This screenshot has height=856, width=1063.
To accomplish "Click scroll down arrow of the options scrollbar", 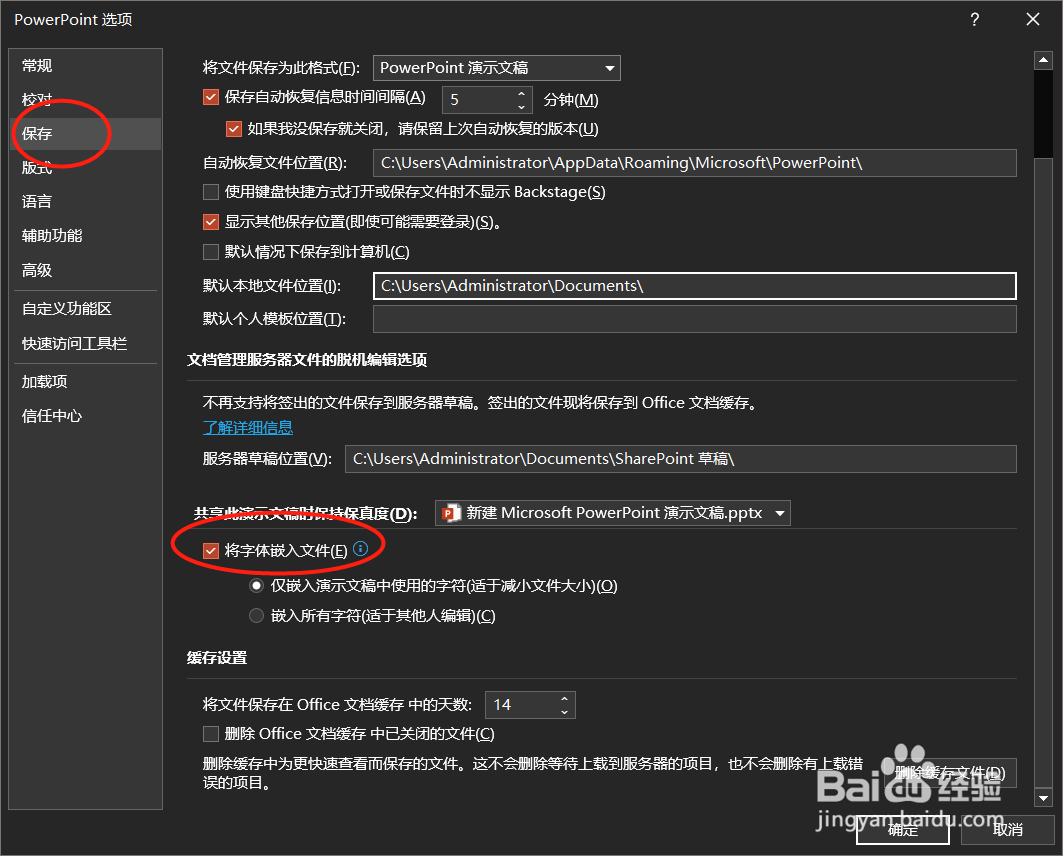I will pyautogui.click(x=1043, y=798).
